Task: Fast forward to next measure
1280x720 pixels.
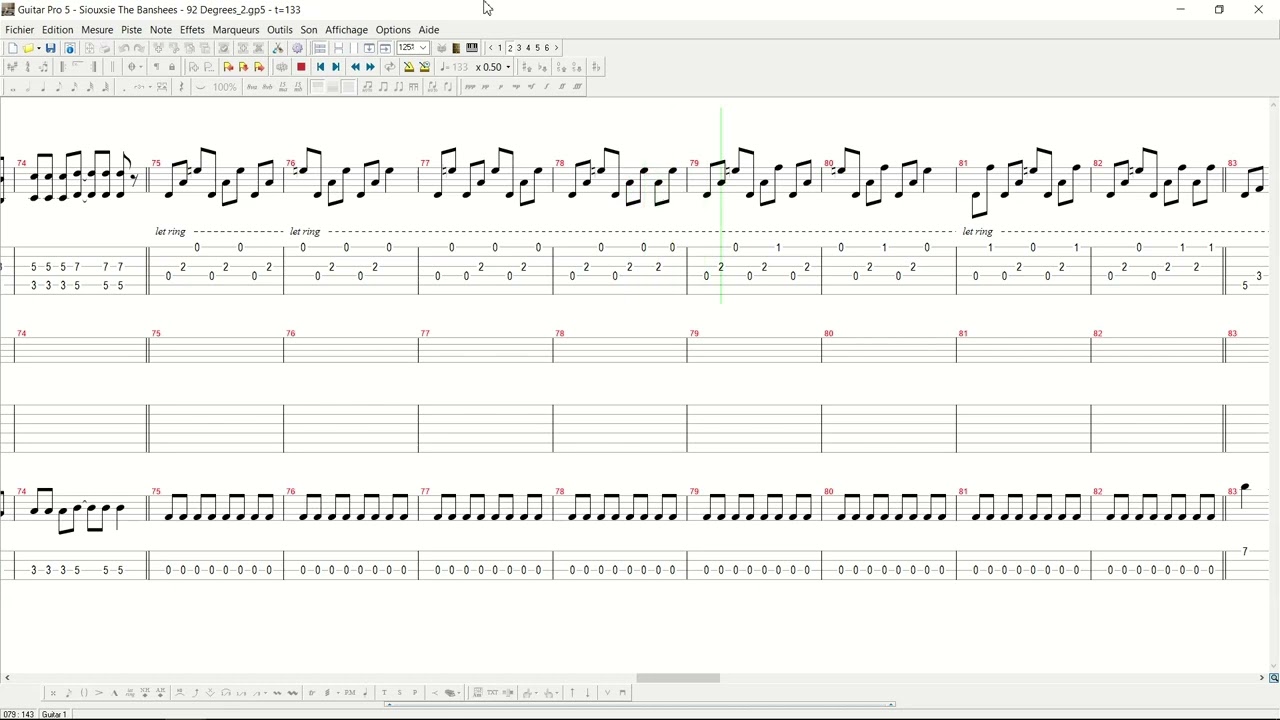Action: (x=371, y=67)
